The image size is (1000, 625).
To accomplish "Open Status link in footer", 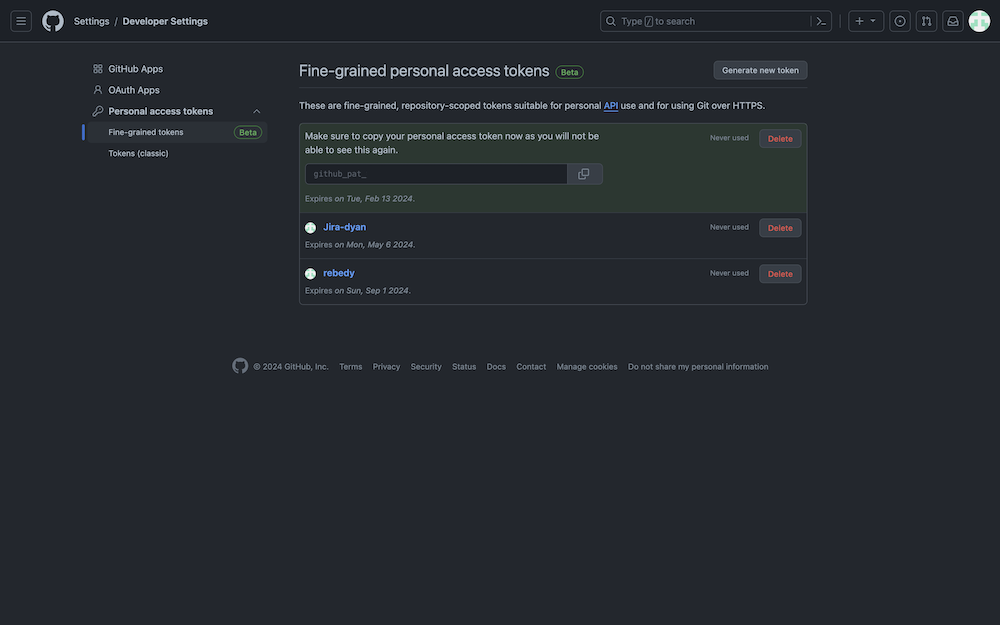I will pos(464,367).
